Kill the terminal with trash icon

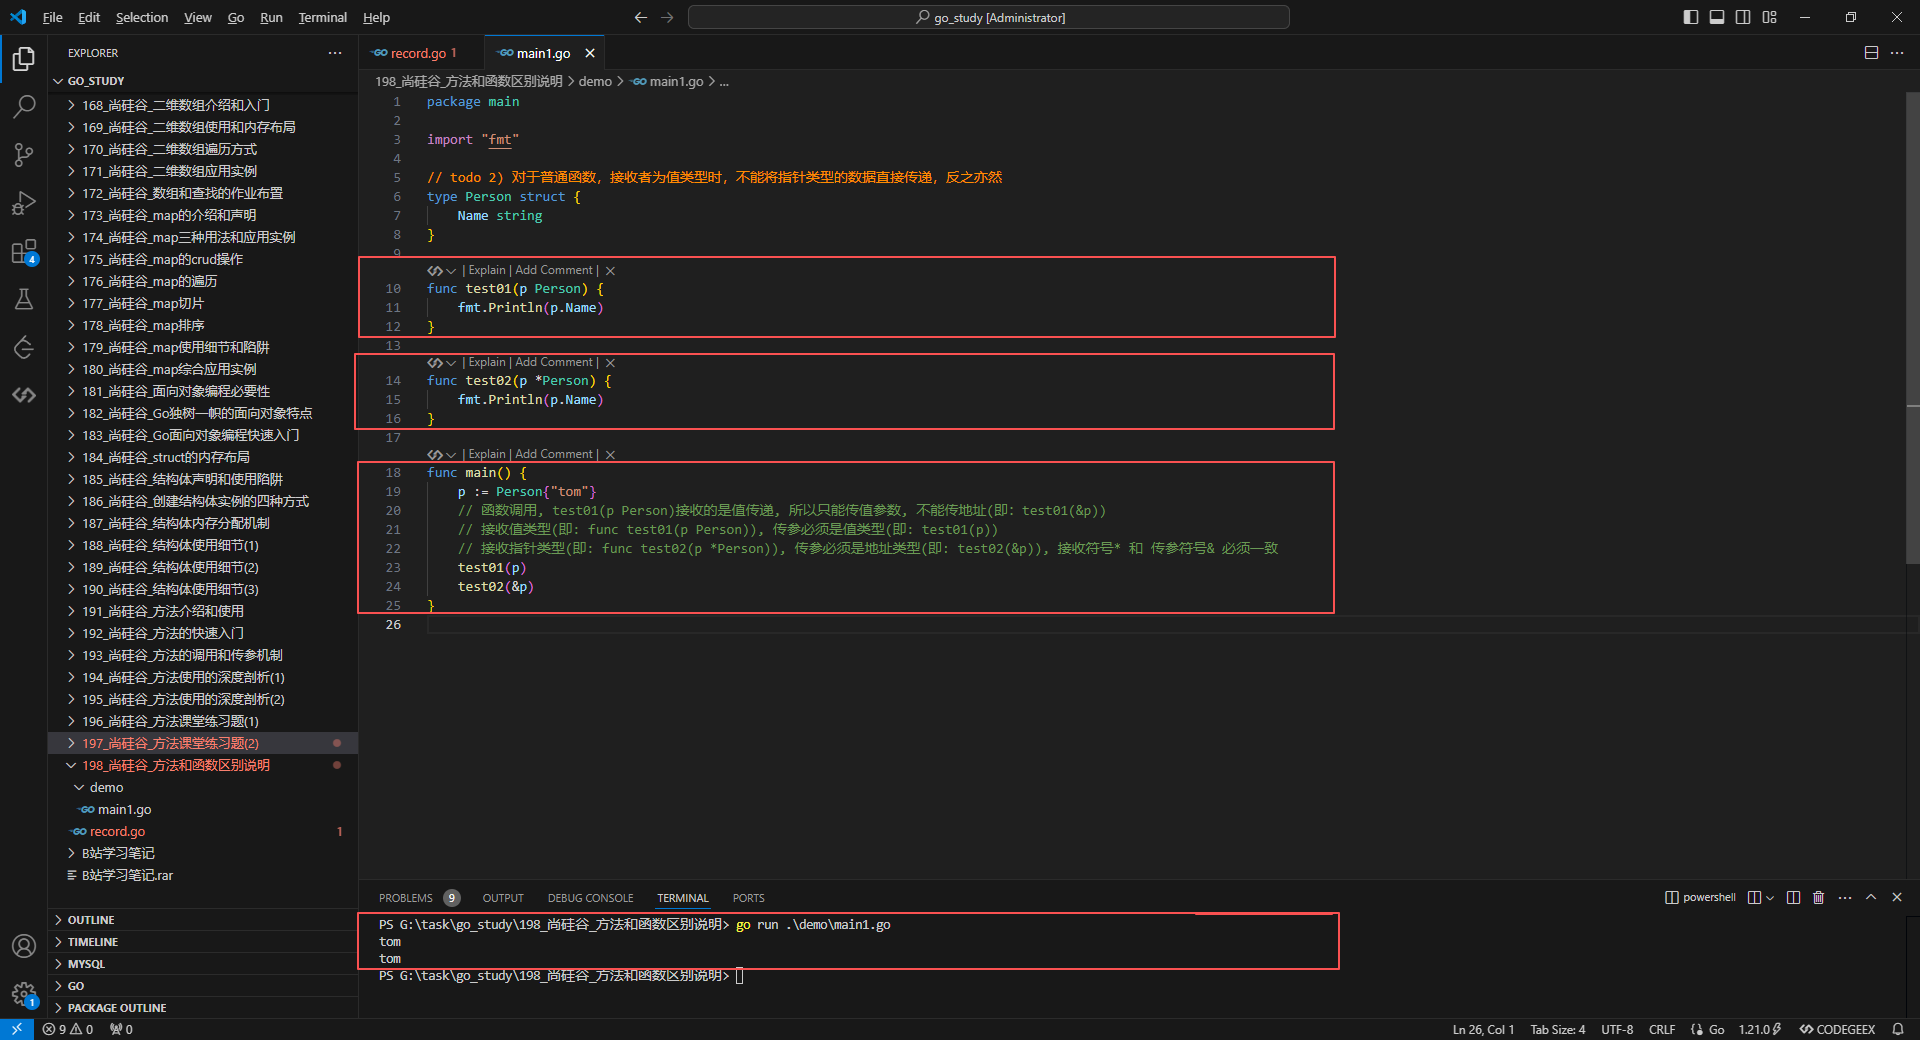[1818, 897]
